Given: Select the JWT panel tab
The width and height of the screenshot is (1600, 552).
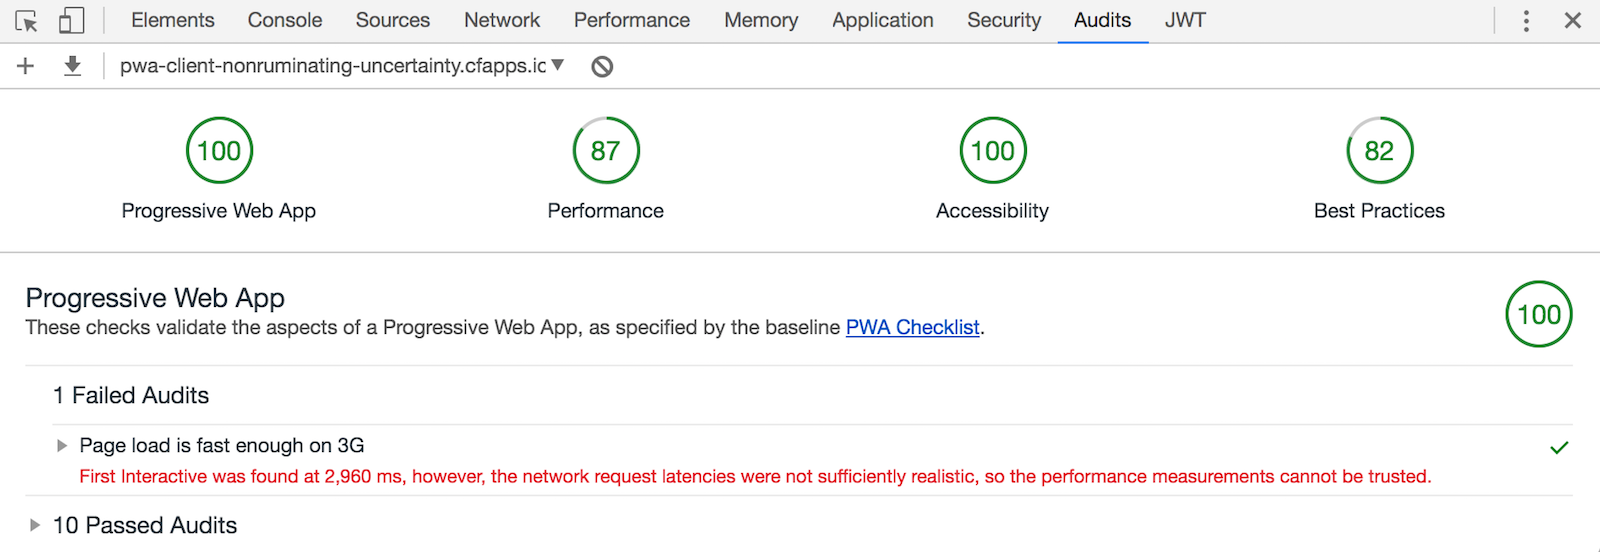Looking at the screenshot, I should point(1185,21).
